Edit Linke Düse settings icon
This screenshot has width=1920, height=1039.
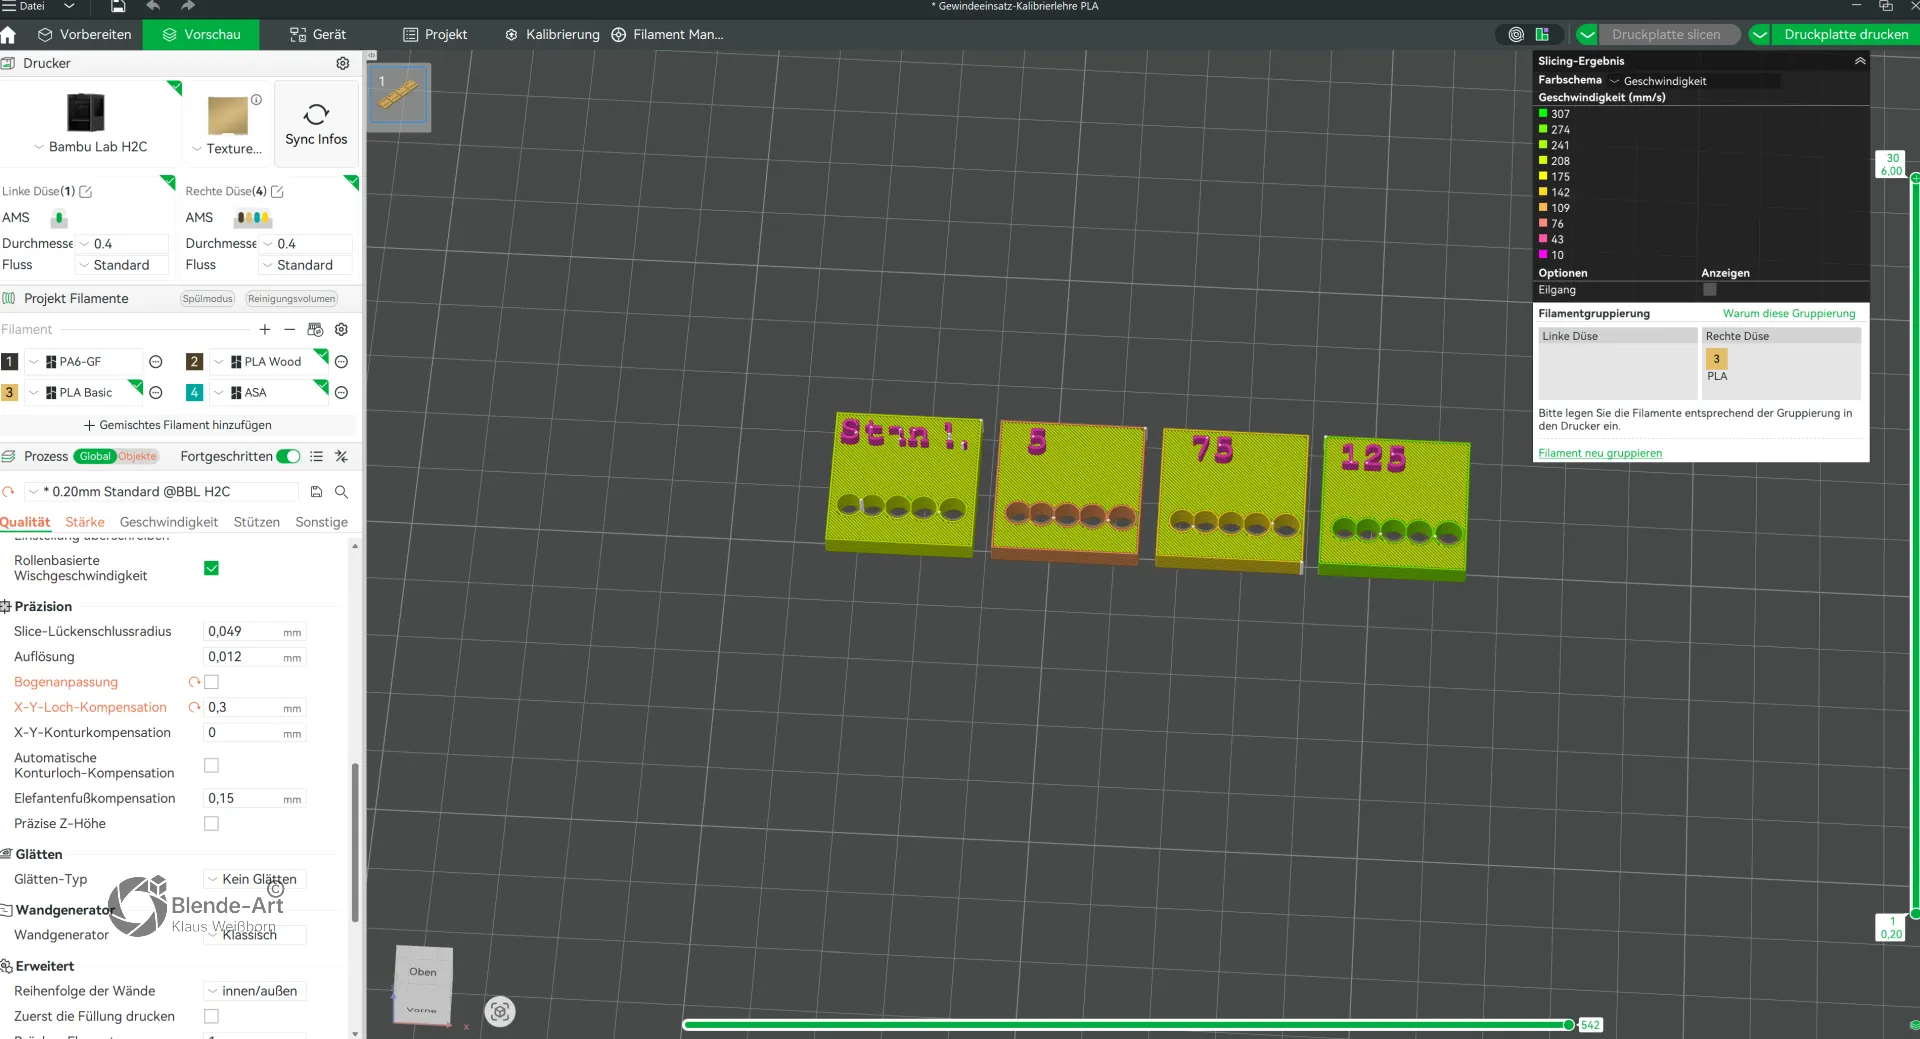coord(86,191)
